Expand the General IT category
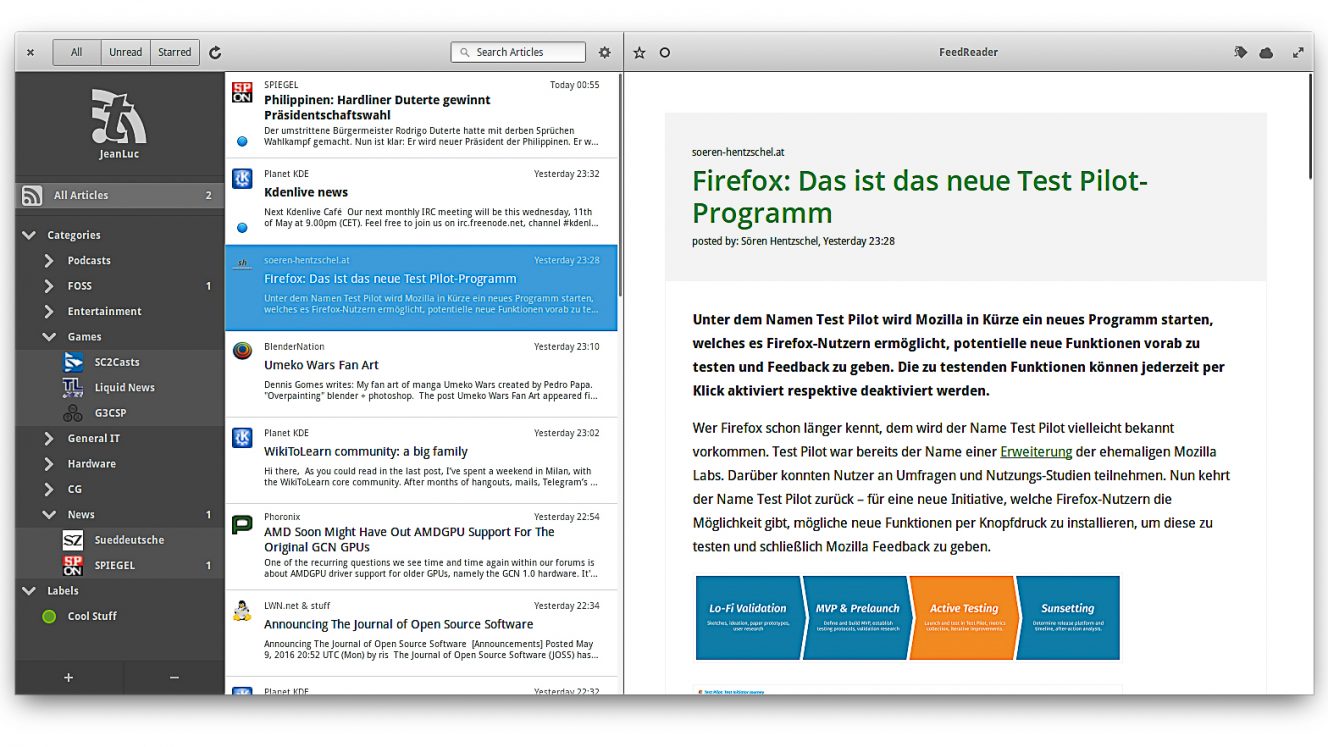 [49, 438]
